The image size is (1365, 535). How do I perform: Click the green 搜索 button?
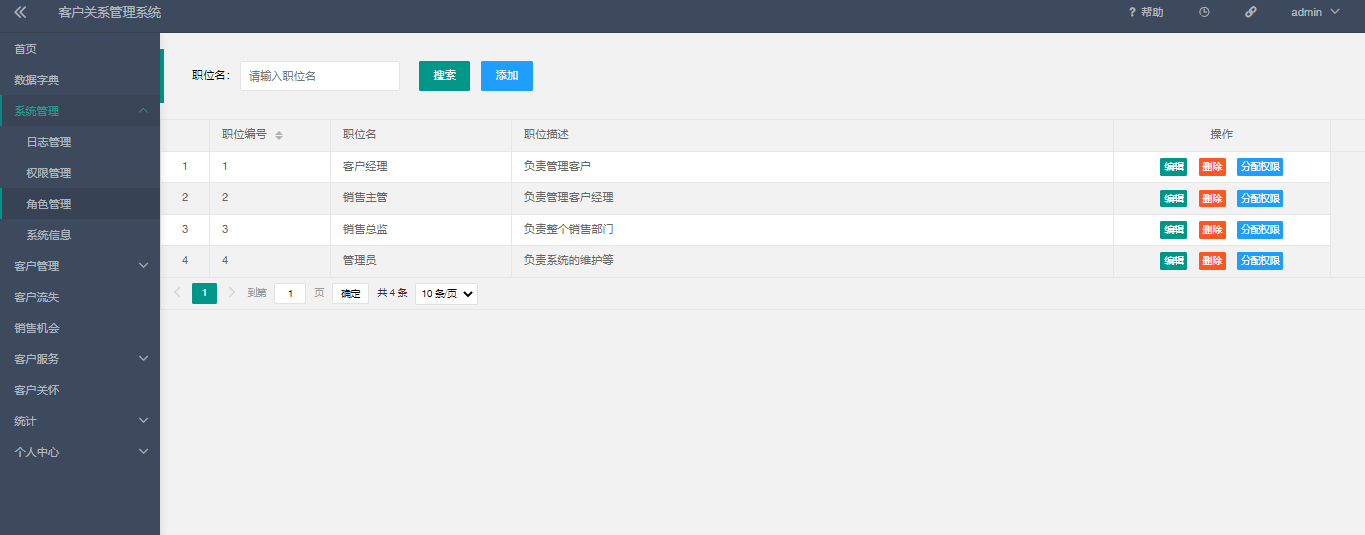pos(444,76)
